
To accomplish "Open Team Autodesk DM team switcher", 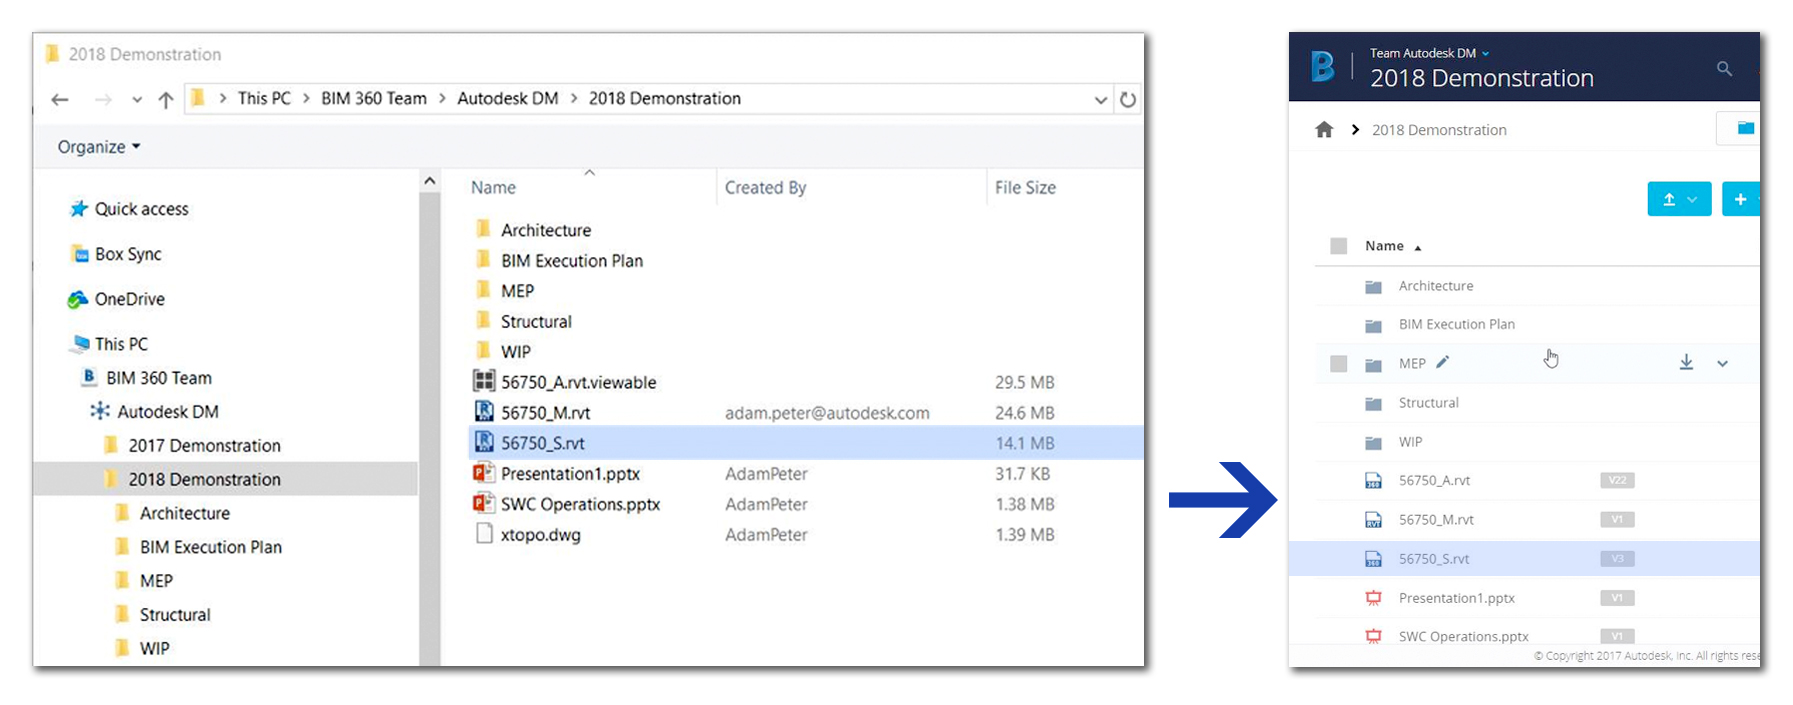I will tap(1429, 53).
